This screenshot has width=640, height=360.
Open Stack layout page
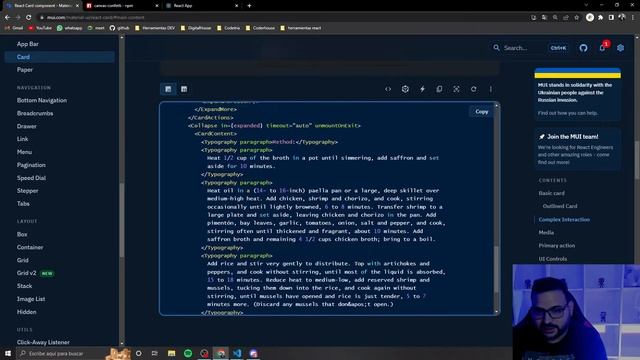pos(24,286)
